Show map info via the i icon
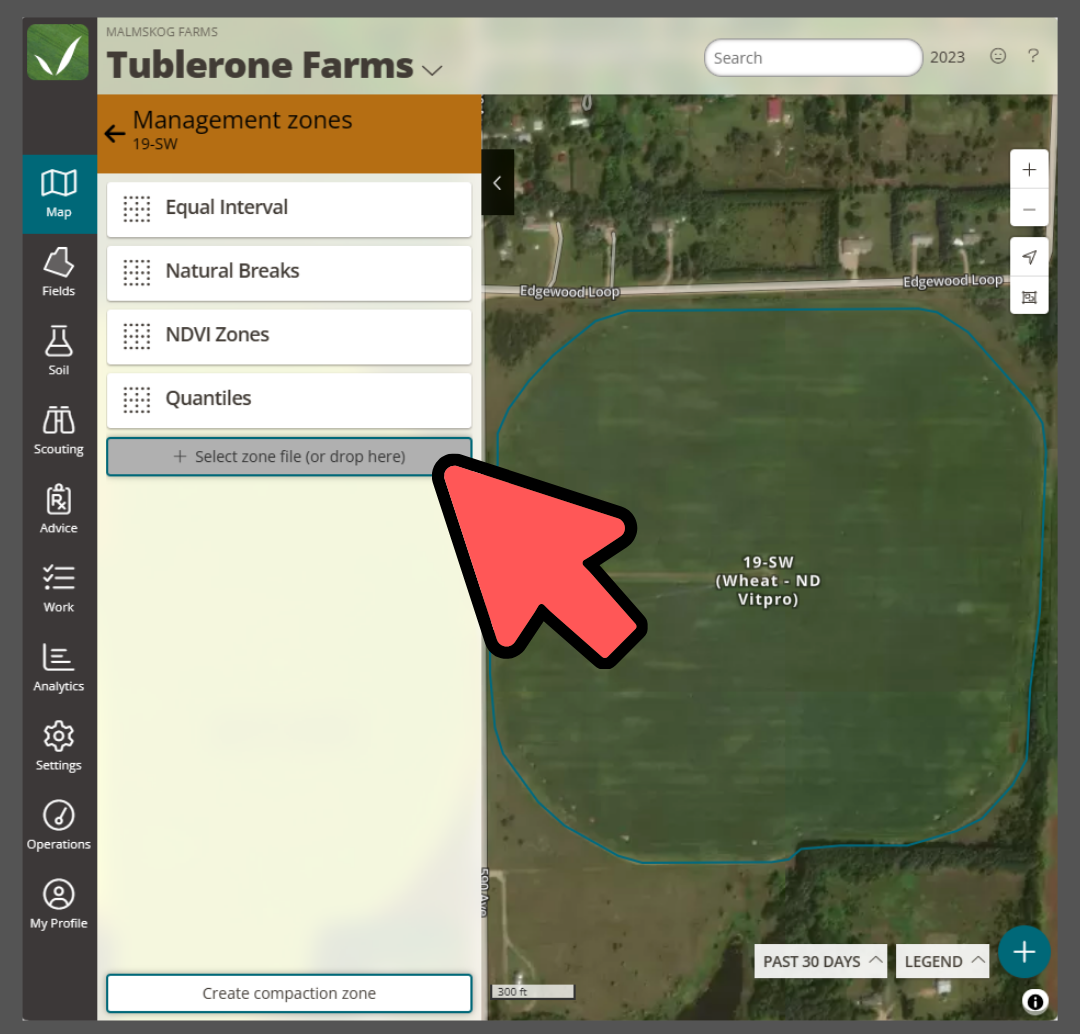The image size is (1080, 1034). (1035, 1001)
